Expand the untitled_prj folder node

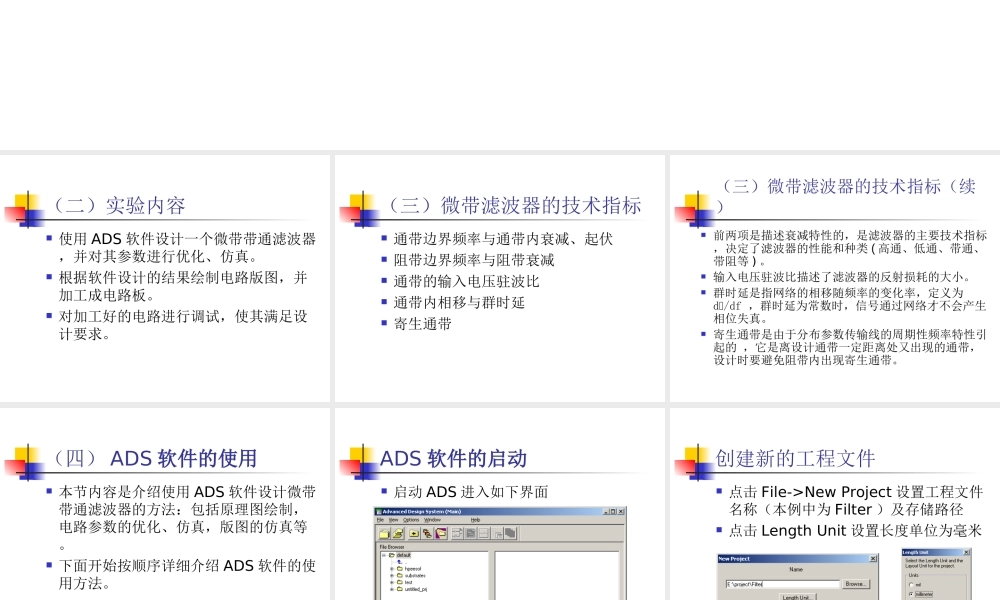[x=392, y=589]
